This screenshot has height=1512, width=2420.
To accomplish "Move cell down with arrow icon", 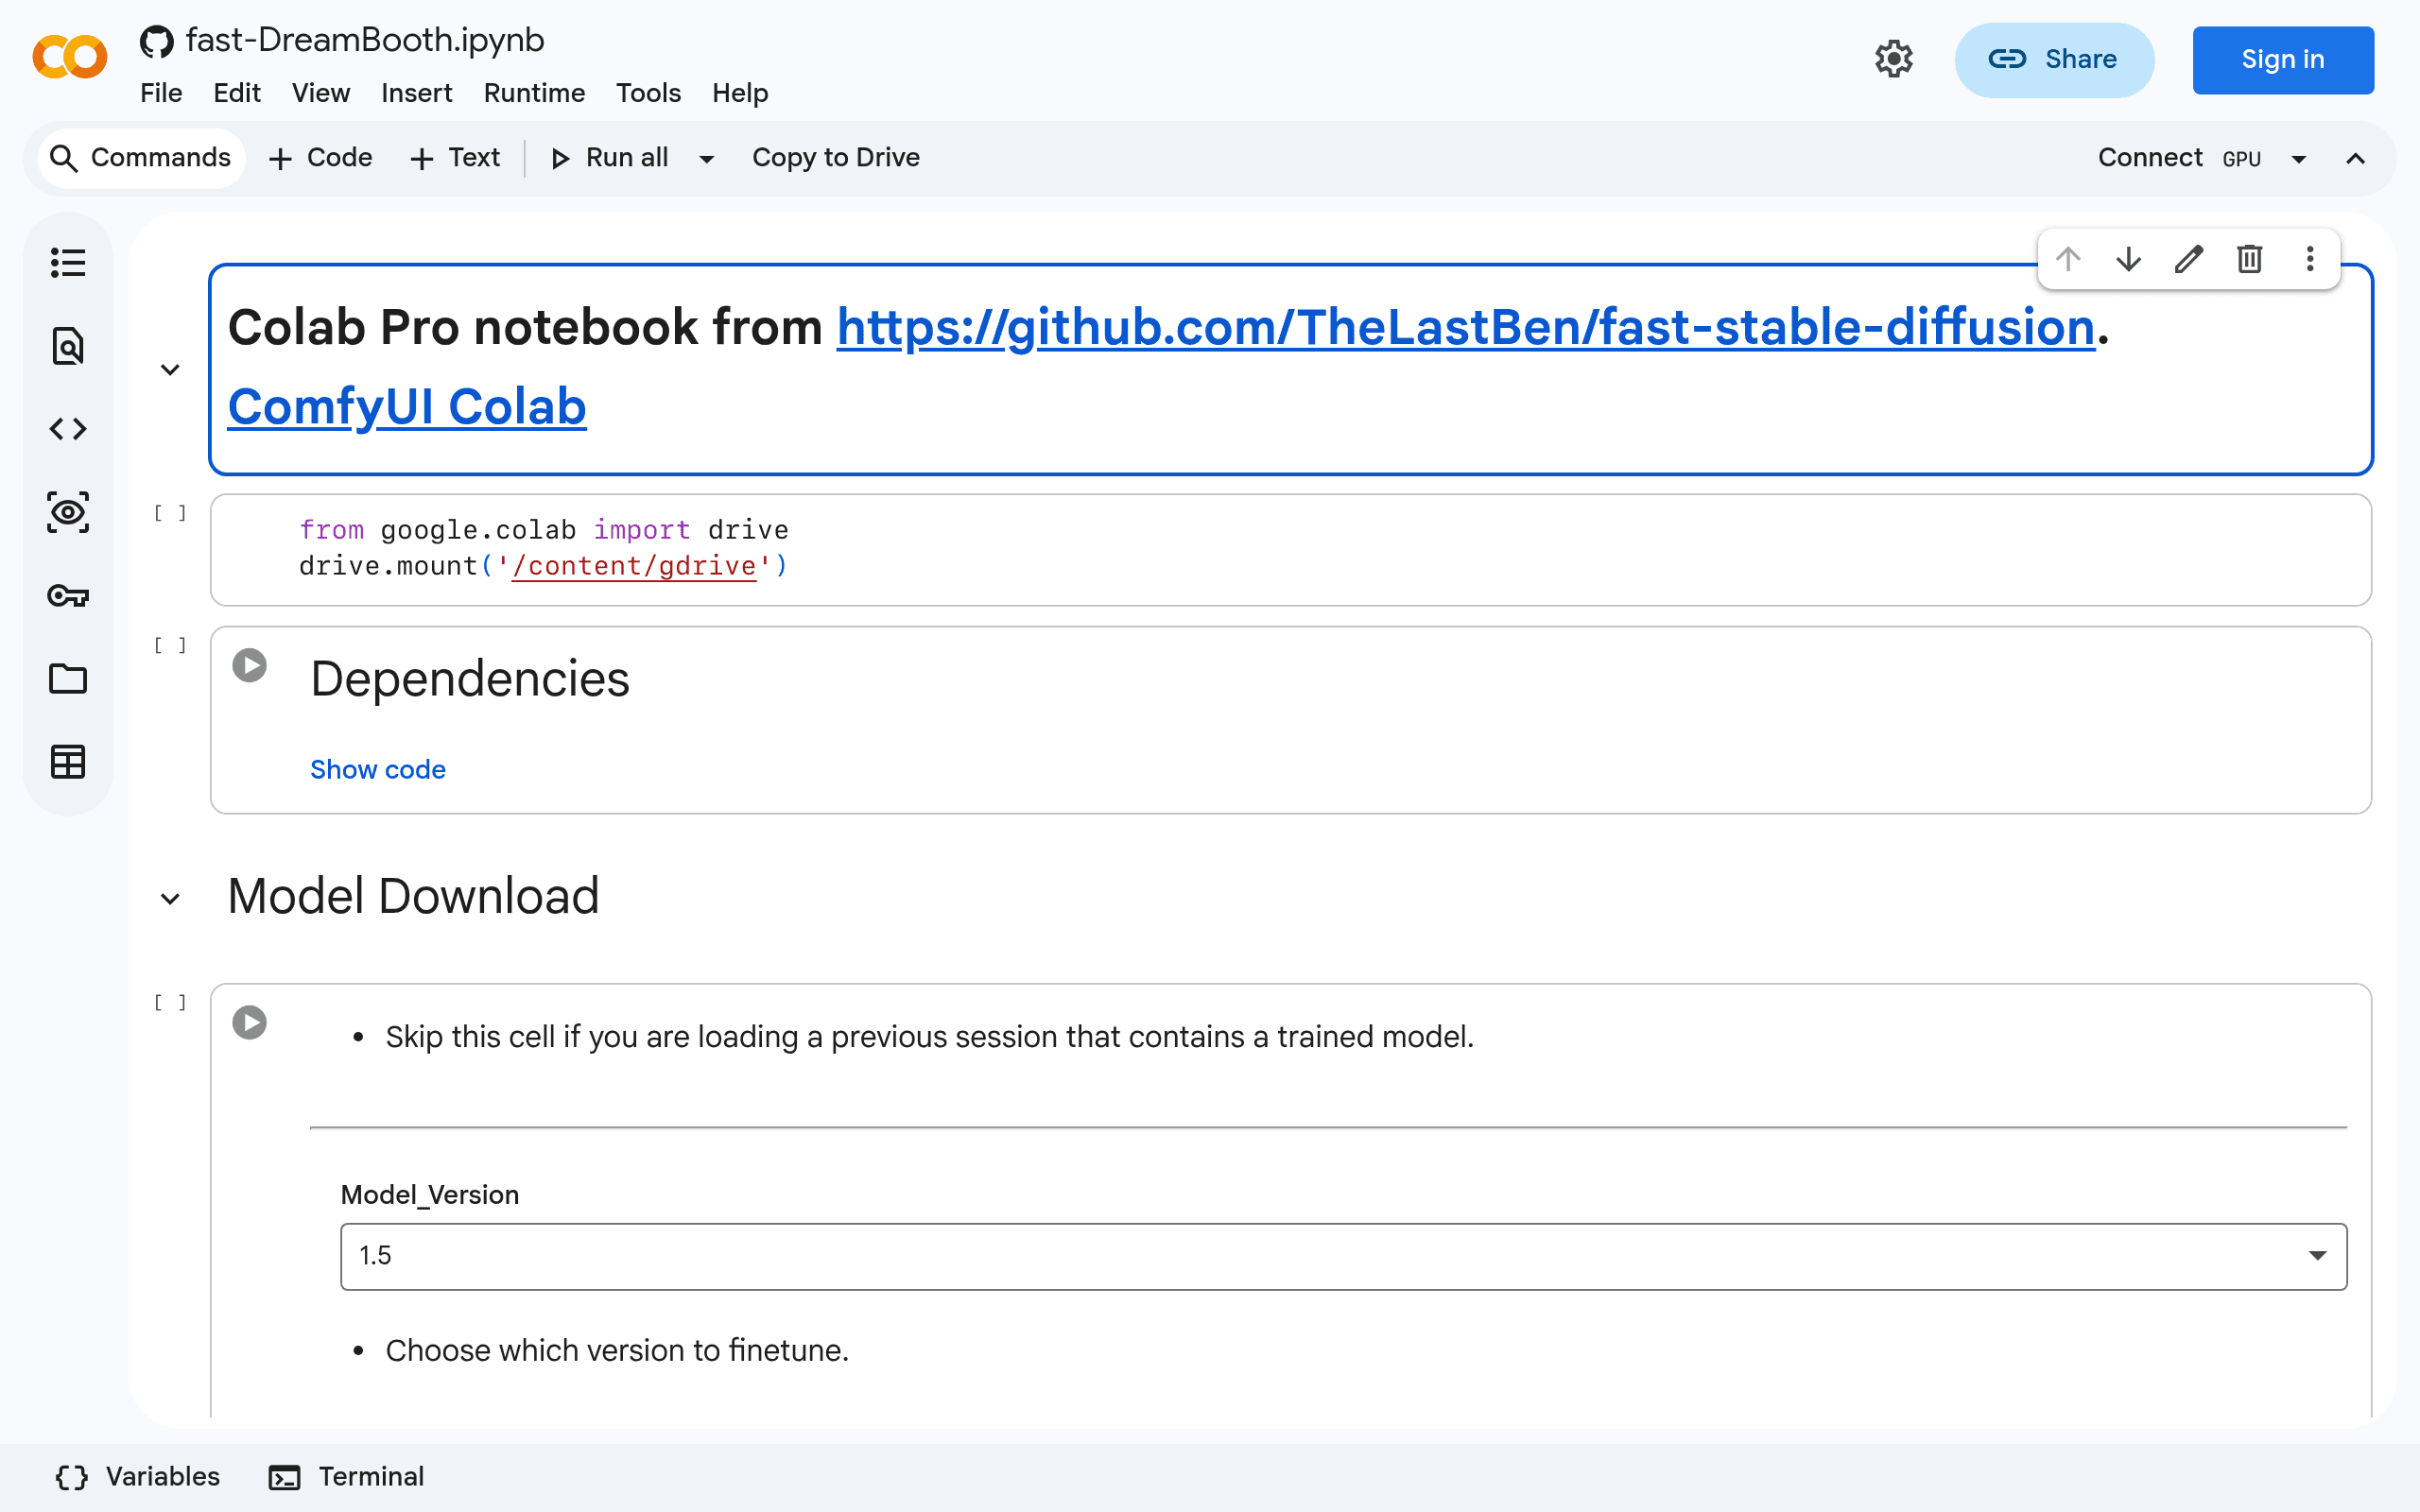I will (x=2129, y=259).
